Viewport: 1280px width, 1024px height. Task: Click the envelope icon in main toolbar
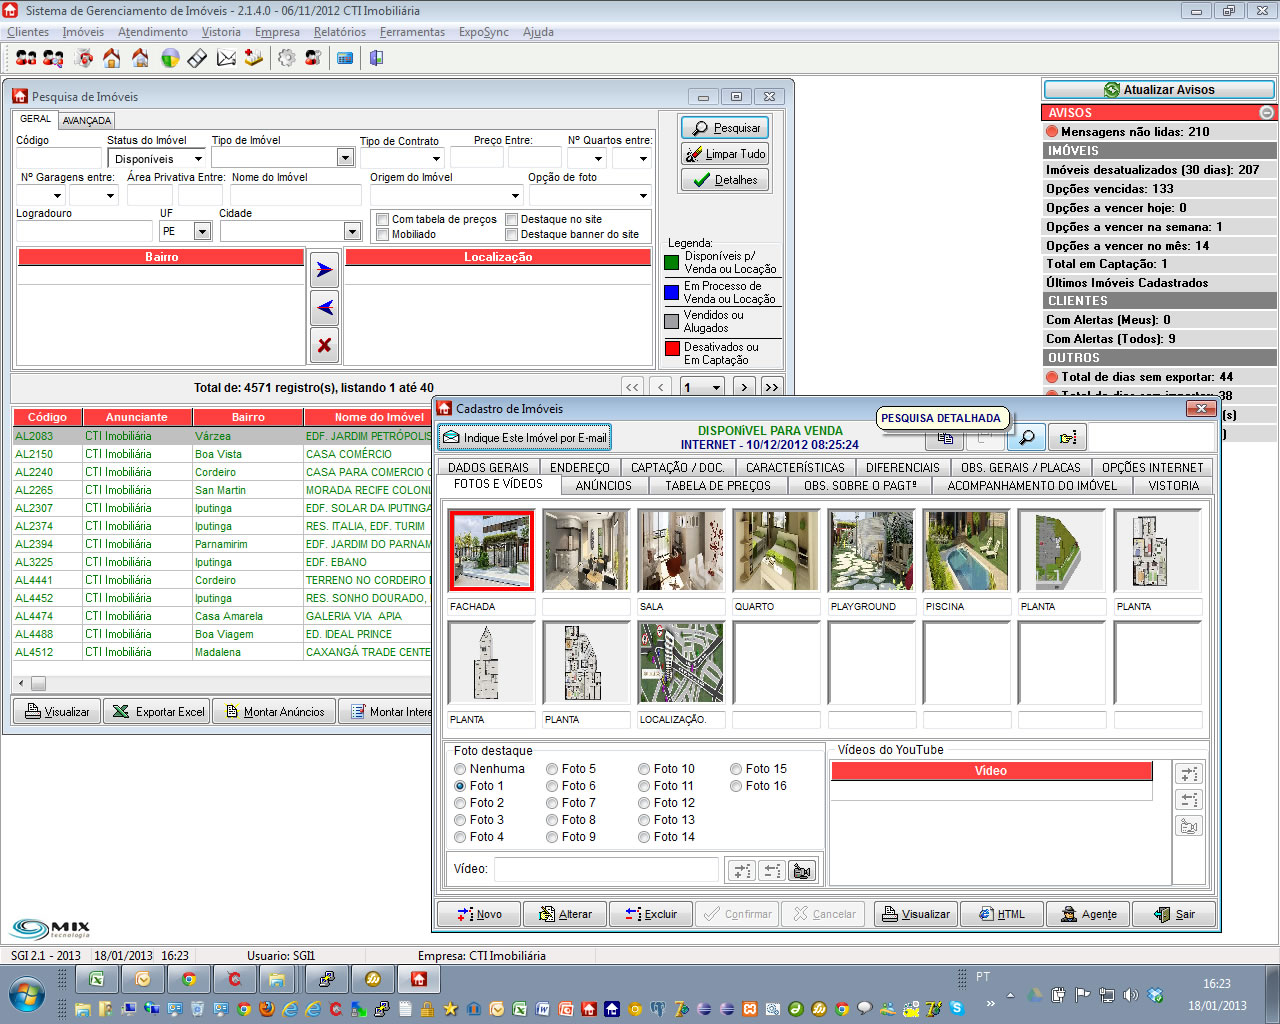pos(226,59)
